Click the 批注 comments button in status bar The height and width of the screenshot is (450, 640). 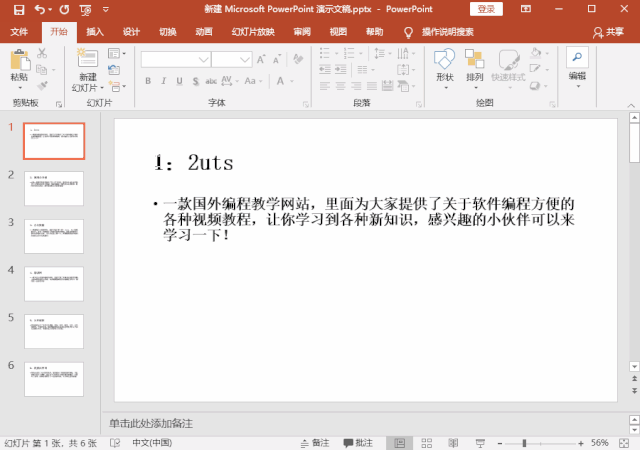coord(358,443)
